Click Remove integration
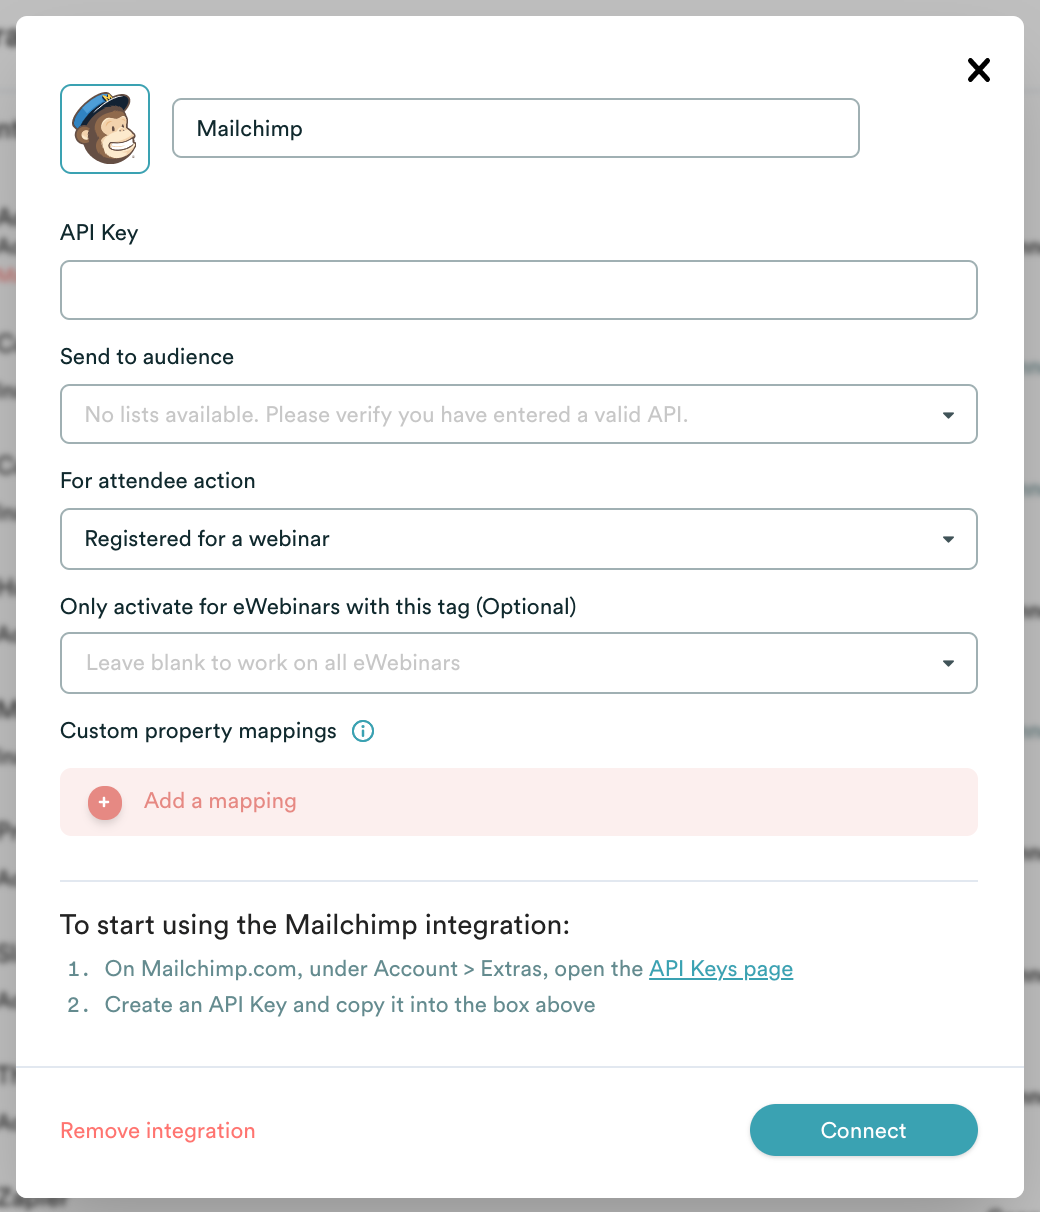This screenshot has height=1212, width=1040. pos(157,1130)
